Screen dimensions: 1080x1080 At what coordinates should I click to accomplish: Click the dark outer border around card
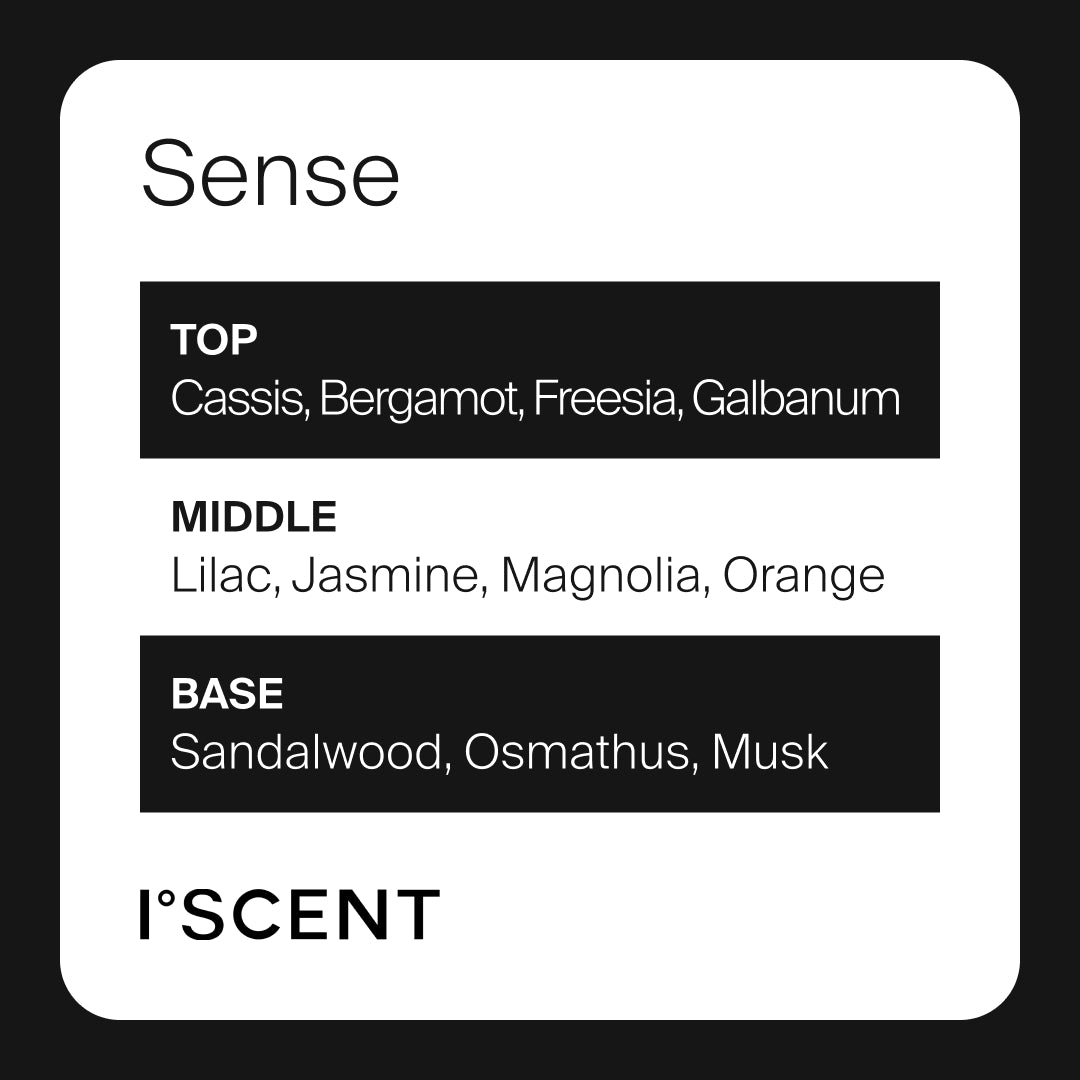coord(28,540)
